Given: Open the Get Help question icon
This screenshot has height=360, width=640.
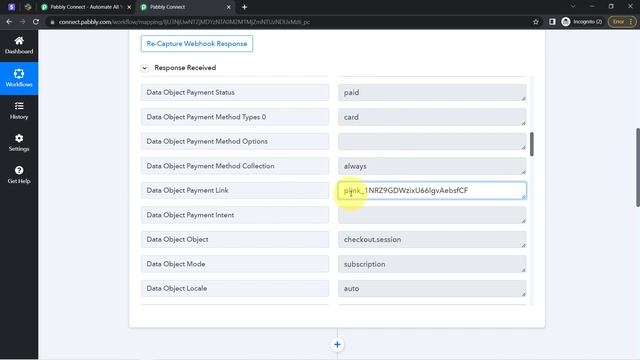Looking at the screenshot, I should pyautogui.click(x=19, y=170).
